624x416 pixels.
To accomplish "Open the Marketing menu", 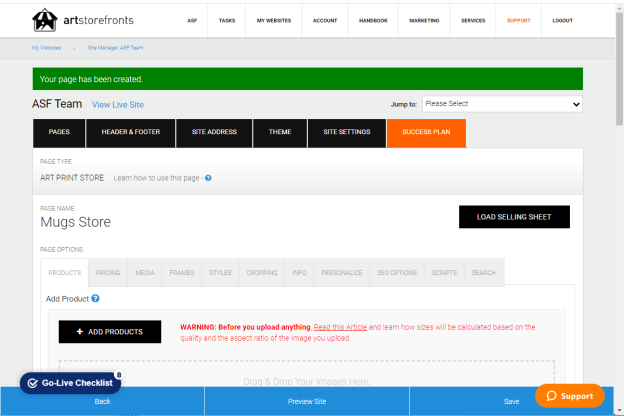I will pos(424,20).
